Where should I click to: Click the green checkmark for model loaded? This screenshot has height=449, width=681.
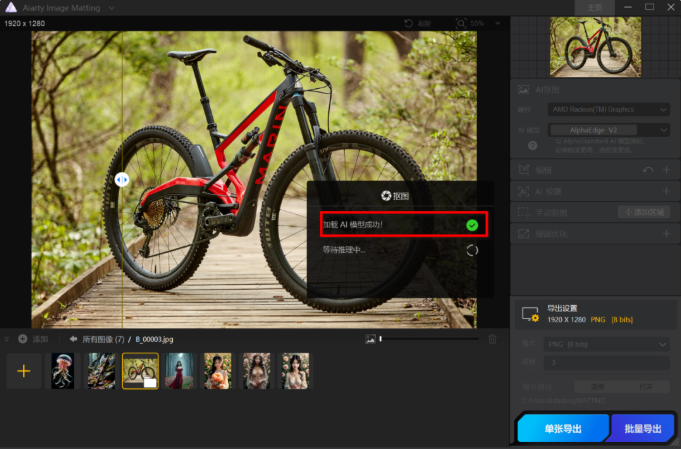pyautogui.click(x=472, y=225)
